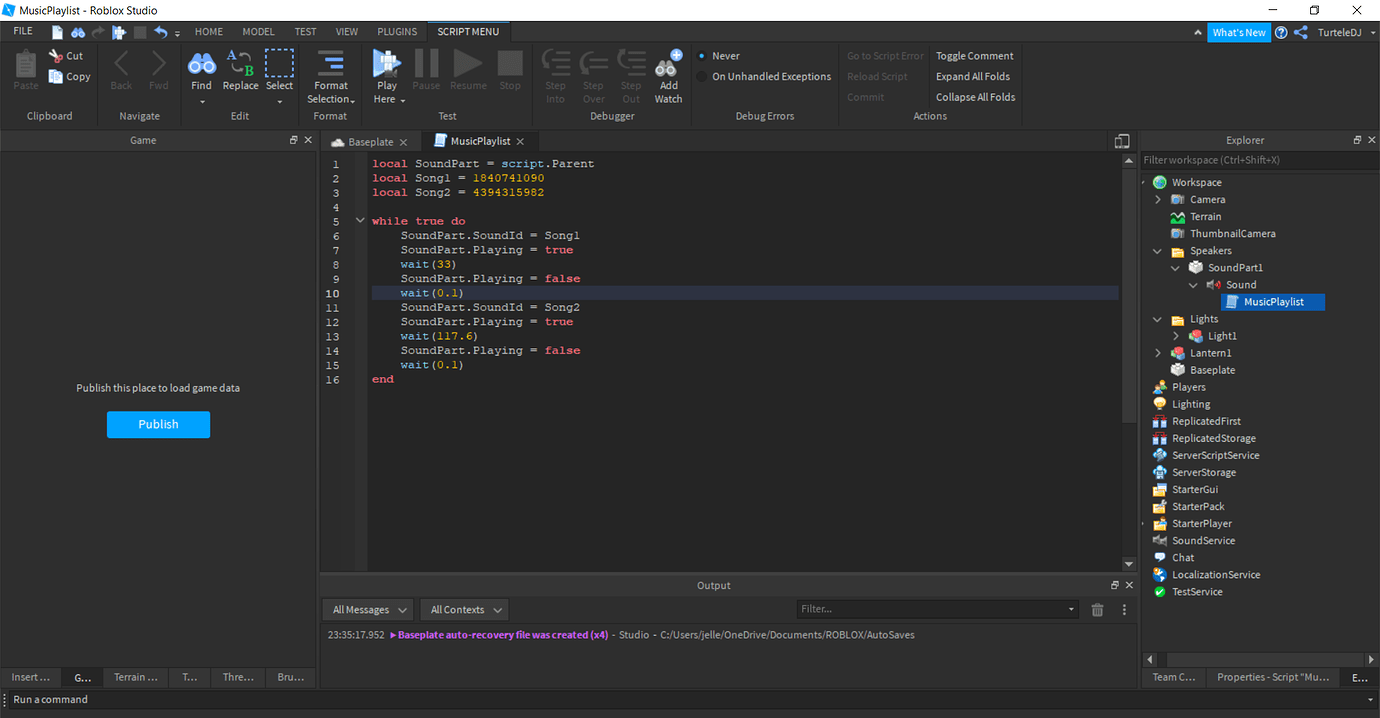
Task: Click Expand All Folds action
Action: pos(972,76)
